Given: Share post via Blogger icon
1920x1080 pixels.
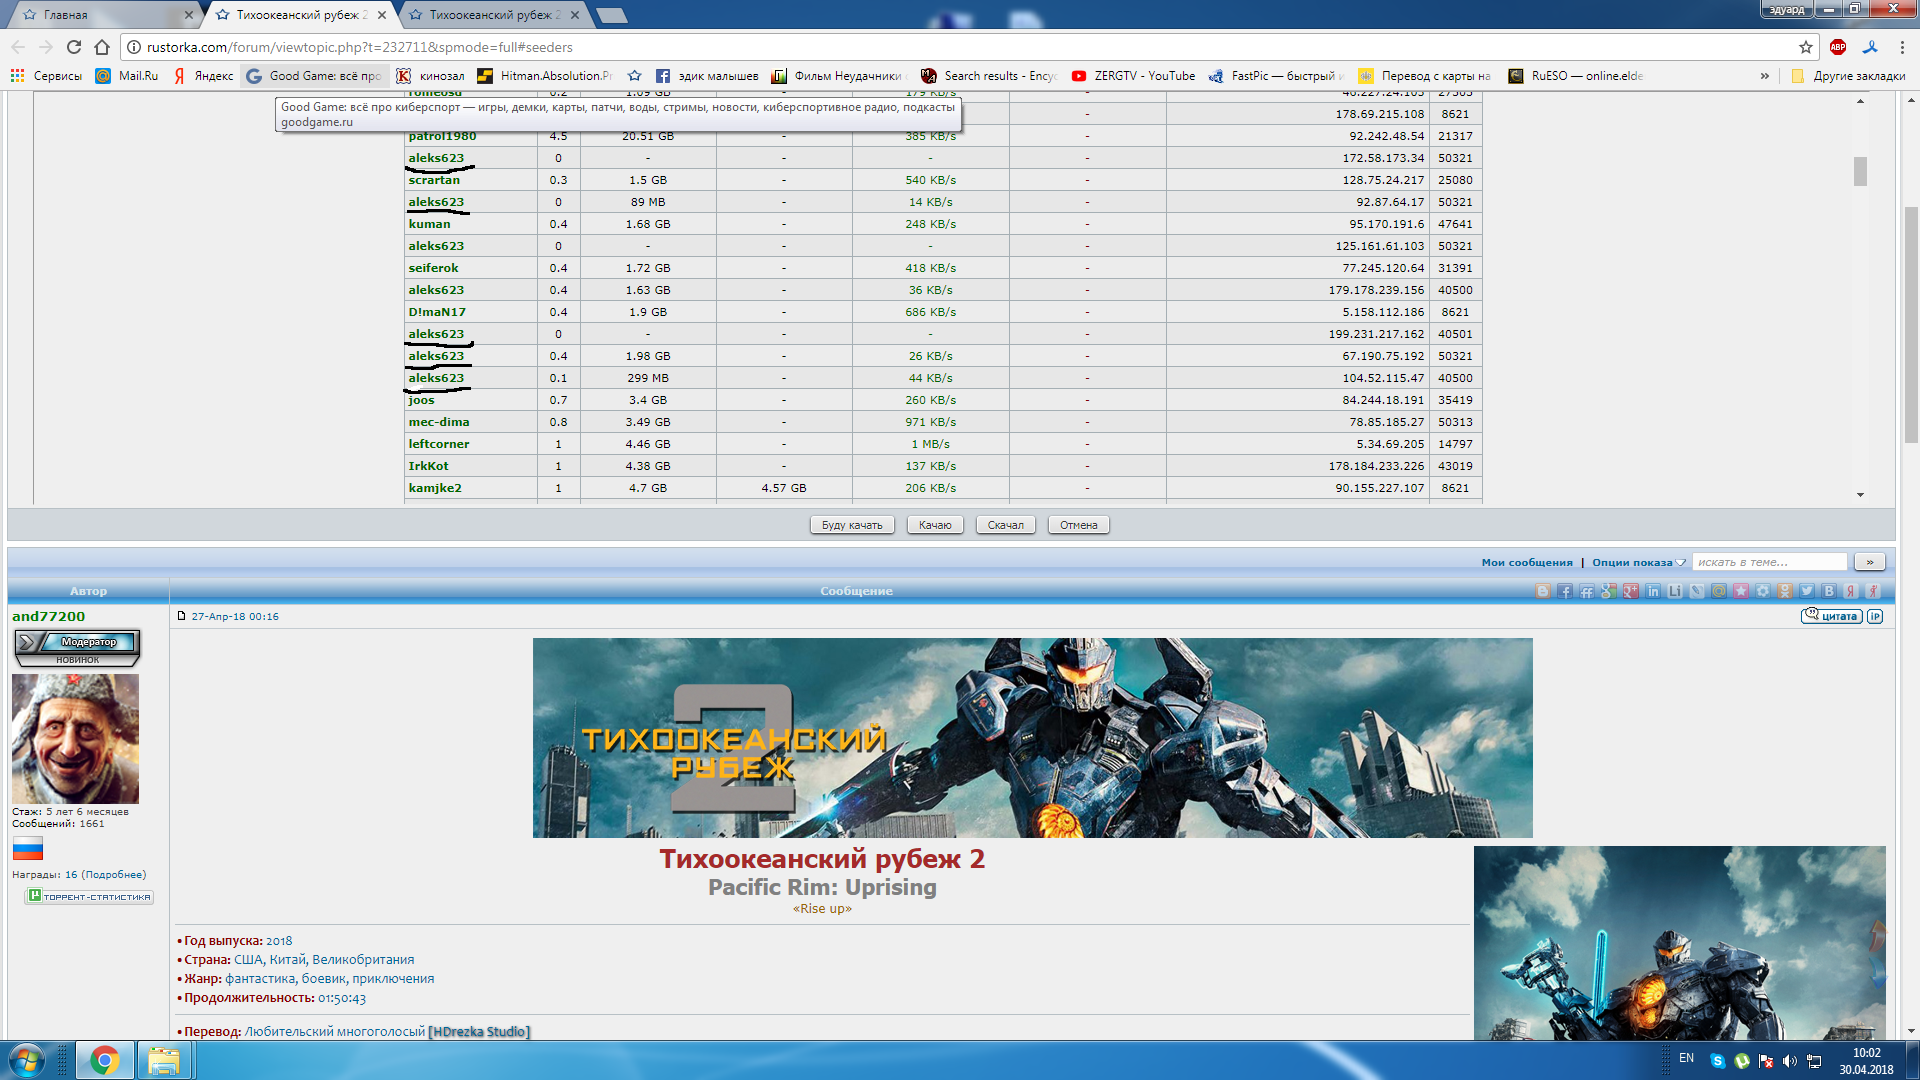Looking at the screenshot, I should pyautogui.click(x=1543, y=591).
